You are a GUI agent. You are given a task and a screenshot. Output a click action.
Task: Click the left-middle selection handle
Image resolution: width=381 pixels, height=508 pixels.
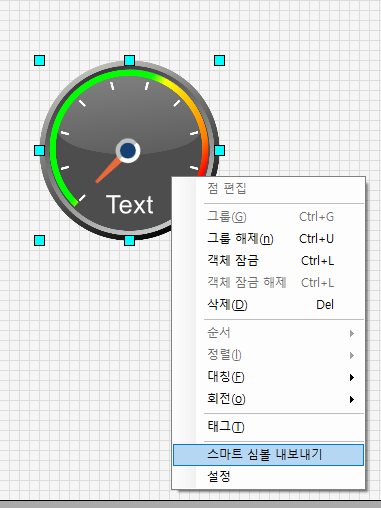coord(39,150)
